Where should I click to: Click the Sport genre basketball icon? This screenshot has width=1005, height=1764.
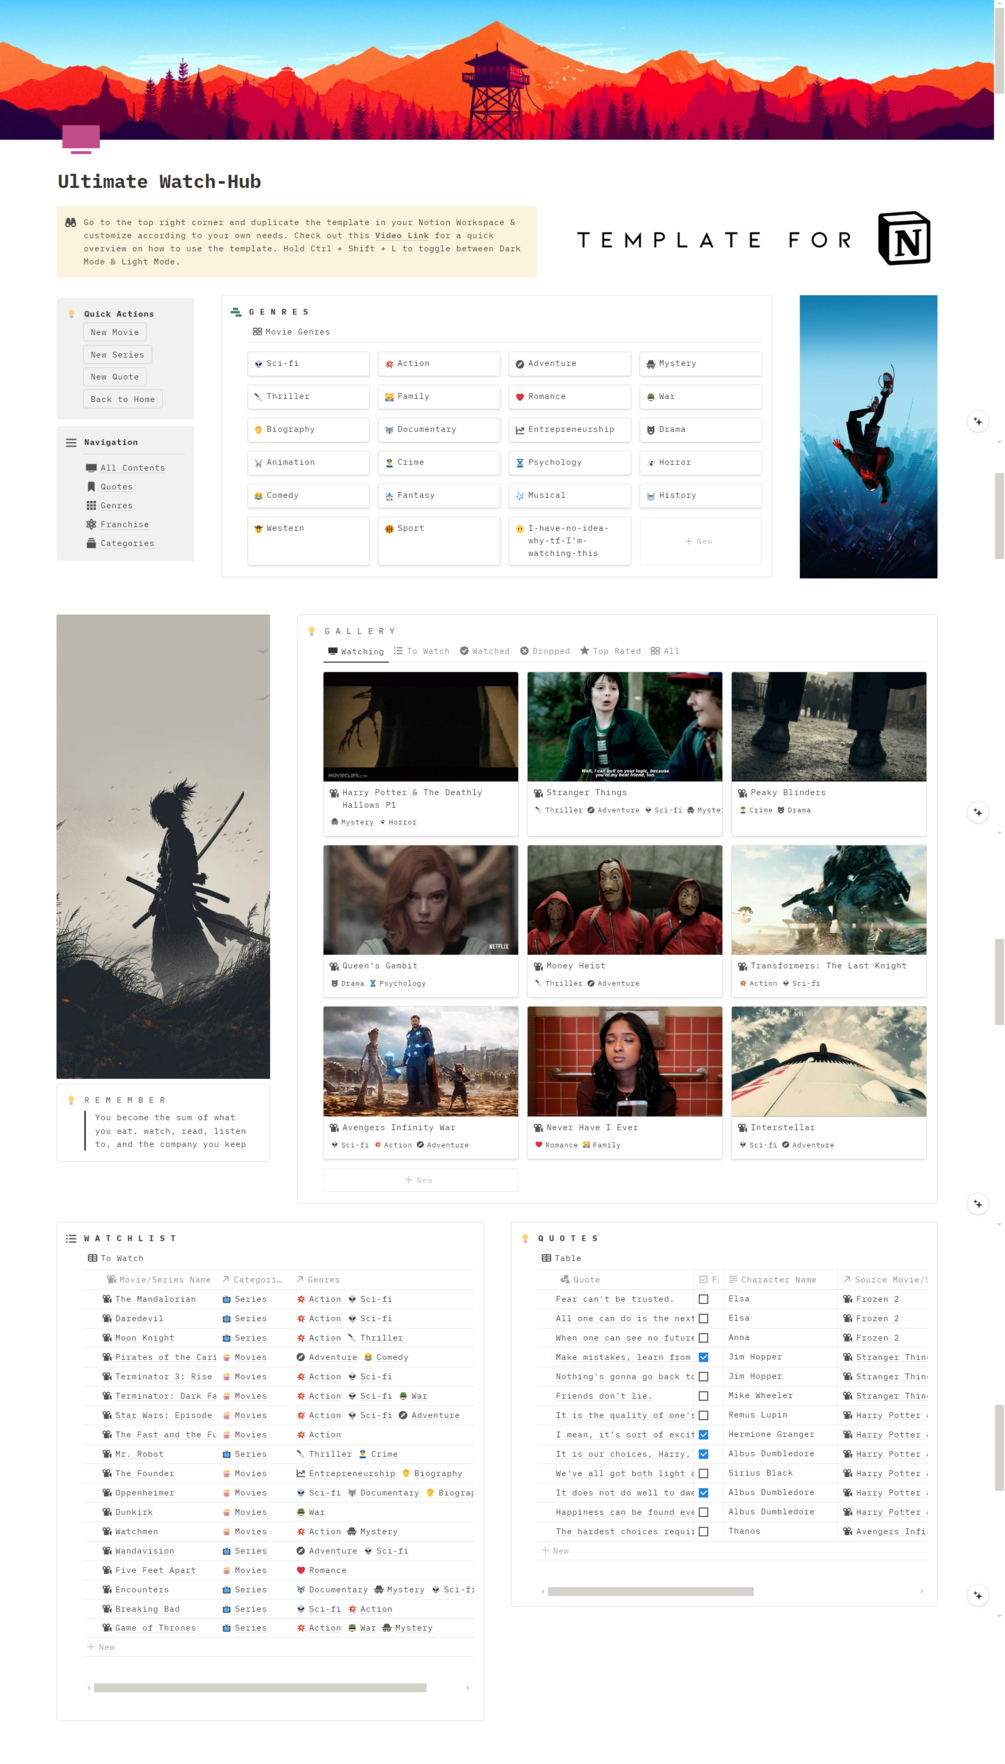coord(389,529)
